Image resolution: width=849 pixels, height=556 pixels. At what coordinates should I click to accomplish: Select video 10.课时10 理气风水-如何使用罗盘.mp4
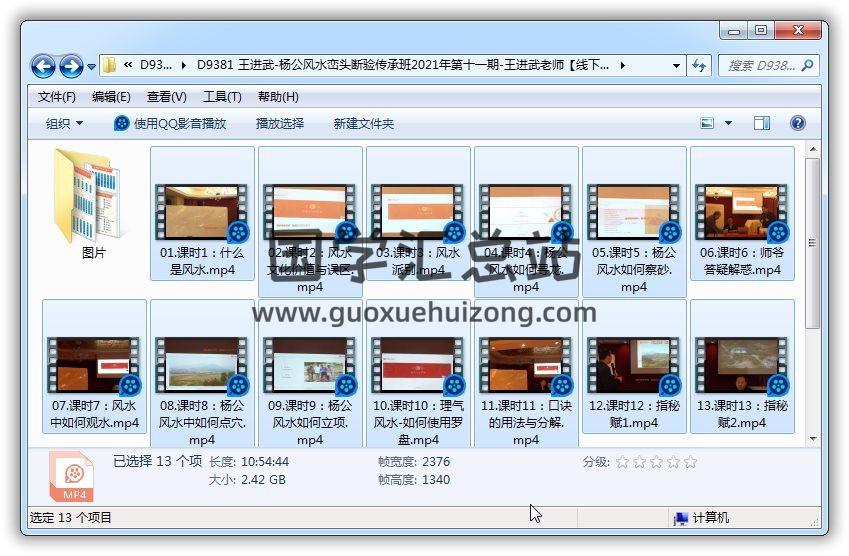coord(418,374)
